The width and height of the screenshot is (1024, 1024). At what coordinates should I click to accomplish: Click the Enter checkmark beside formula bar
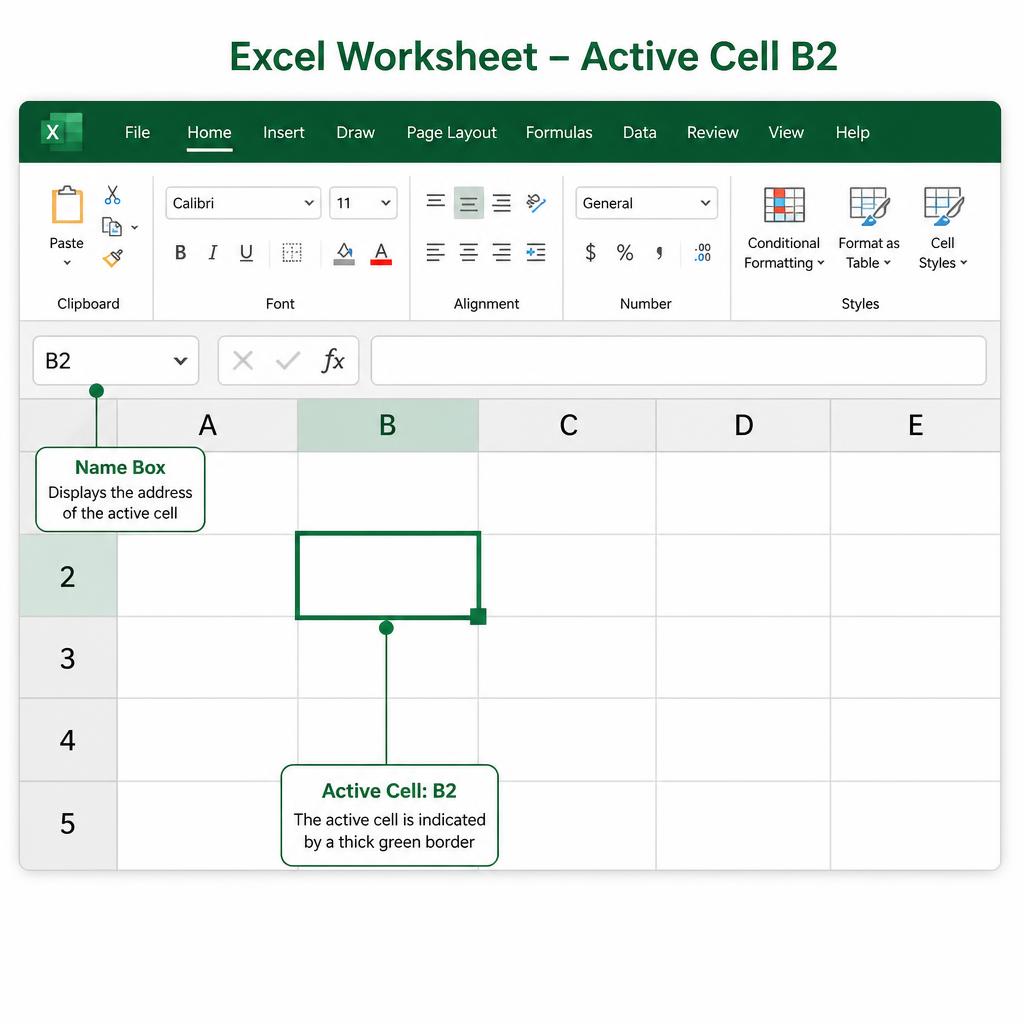288,360
